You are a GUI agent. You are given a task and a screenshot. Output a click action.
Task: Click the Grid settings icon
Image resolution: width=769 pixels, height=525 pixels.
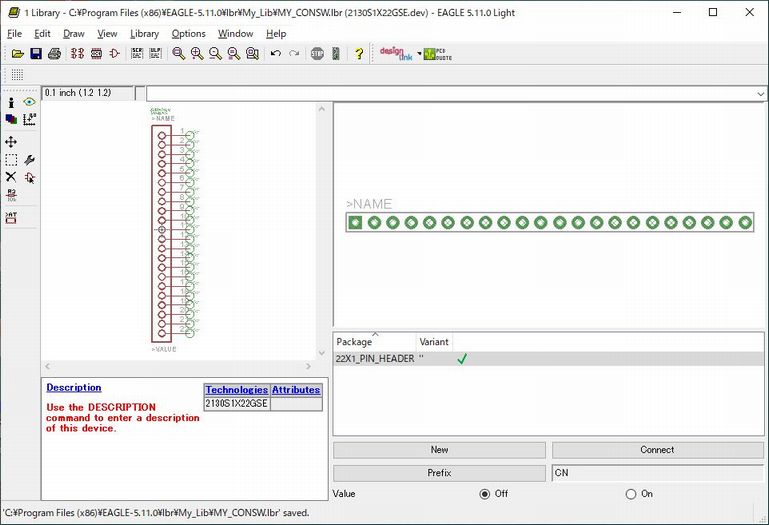(x=16, y=75)
